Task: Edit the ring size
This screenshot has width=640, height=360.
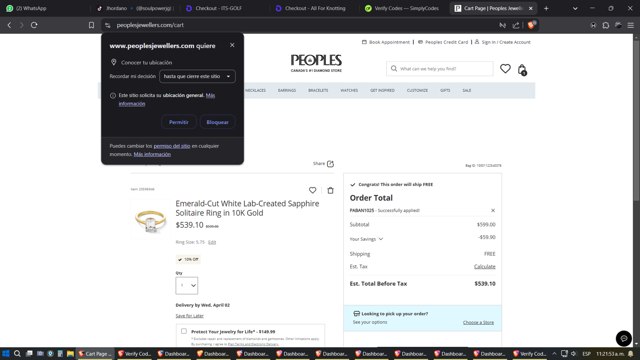Action: pos(212,242)
